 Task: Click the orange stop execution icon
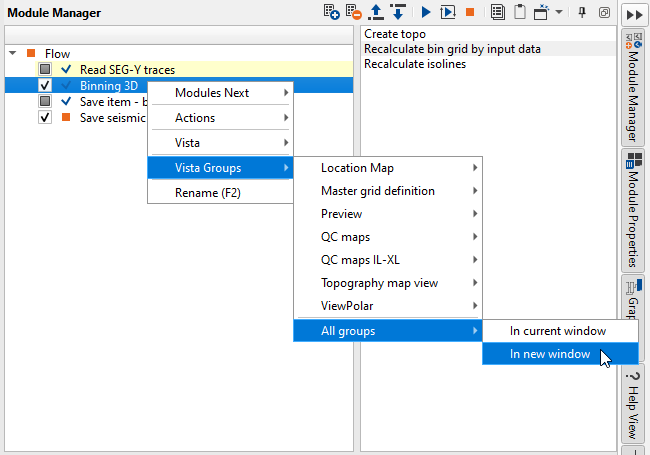point(469,12)
